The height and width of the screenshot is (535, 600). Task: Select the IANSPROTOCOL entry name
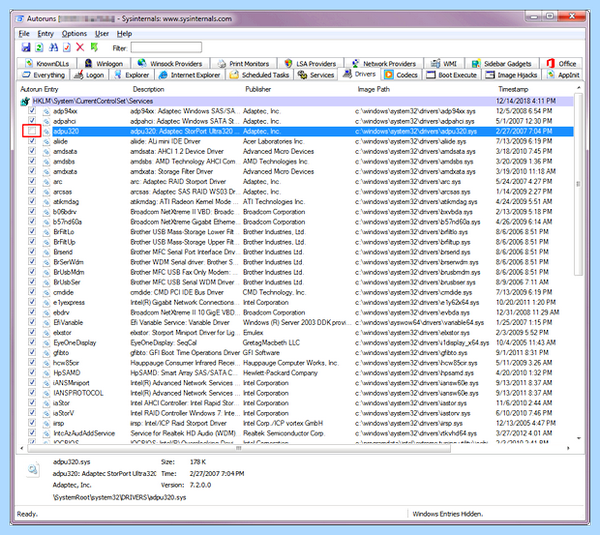tap(78, 393)
